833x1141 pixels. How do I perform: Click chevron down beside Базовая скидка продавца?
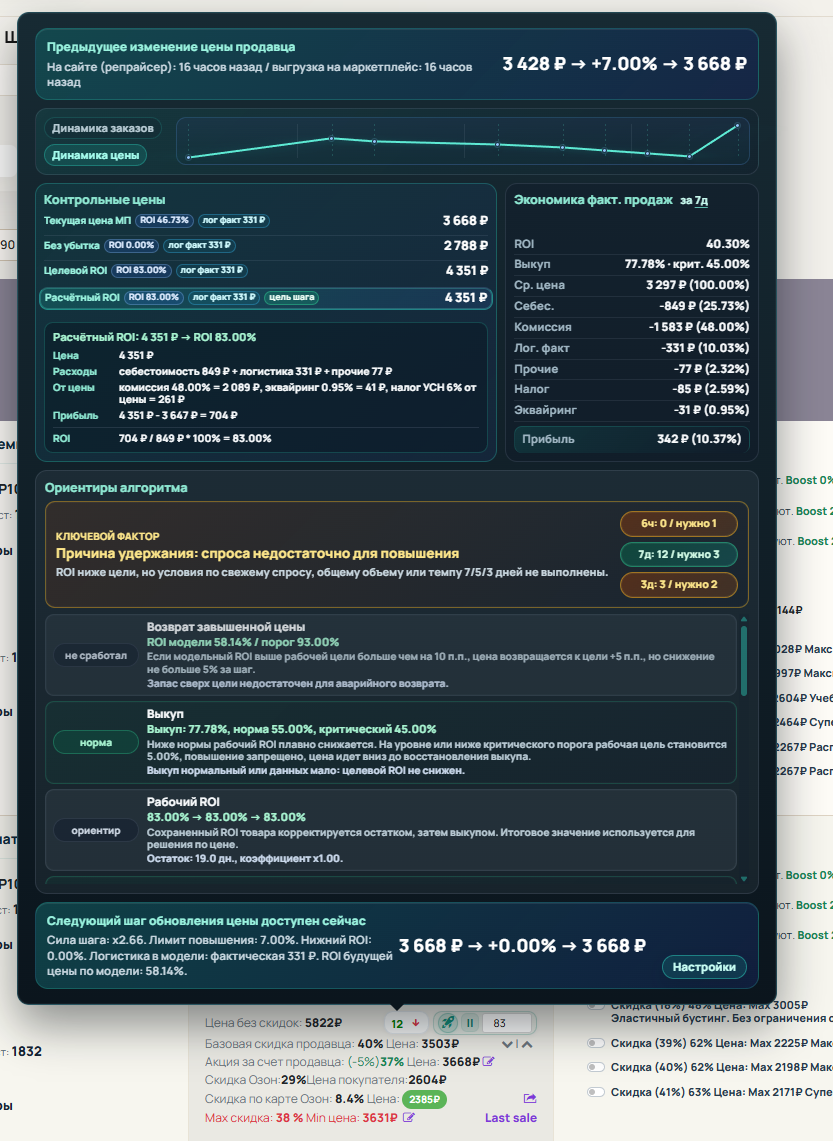(507, 1044)
